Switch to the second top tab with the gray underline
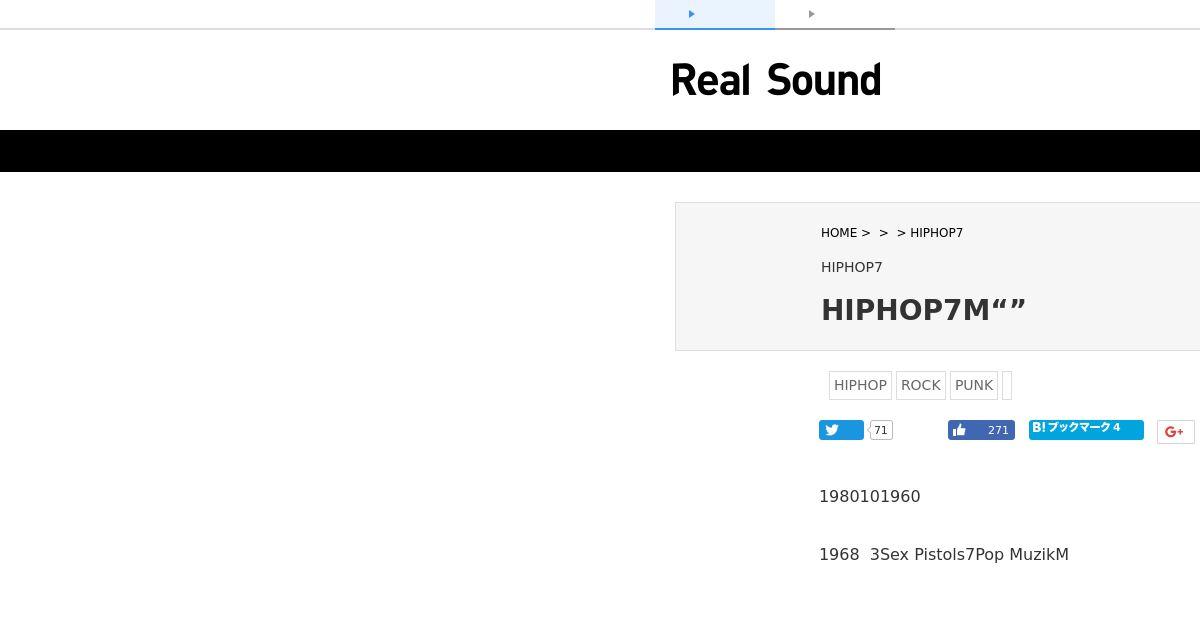The height and width of the screenshot is (630, 1200). click(835, 15)
